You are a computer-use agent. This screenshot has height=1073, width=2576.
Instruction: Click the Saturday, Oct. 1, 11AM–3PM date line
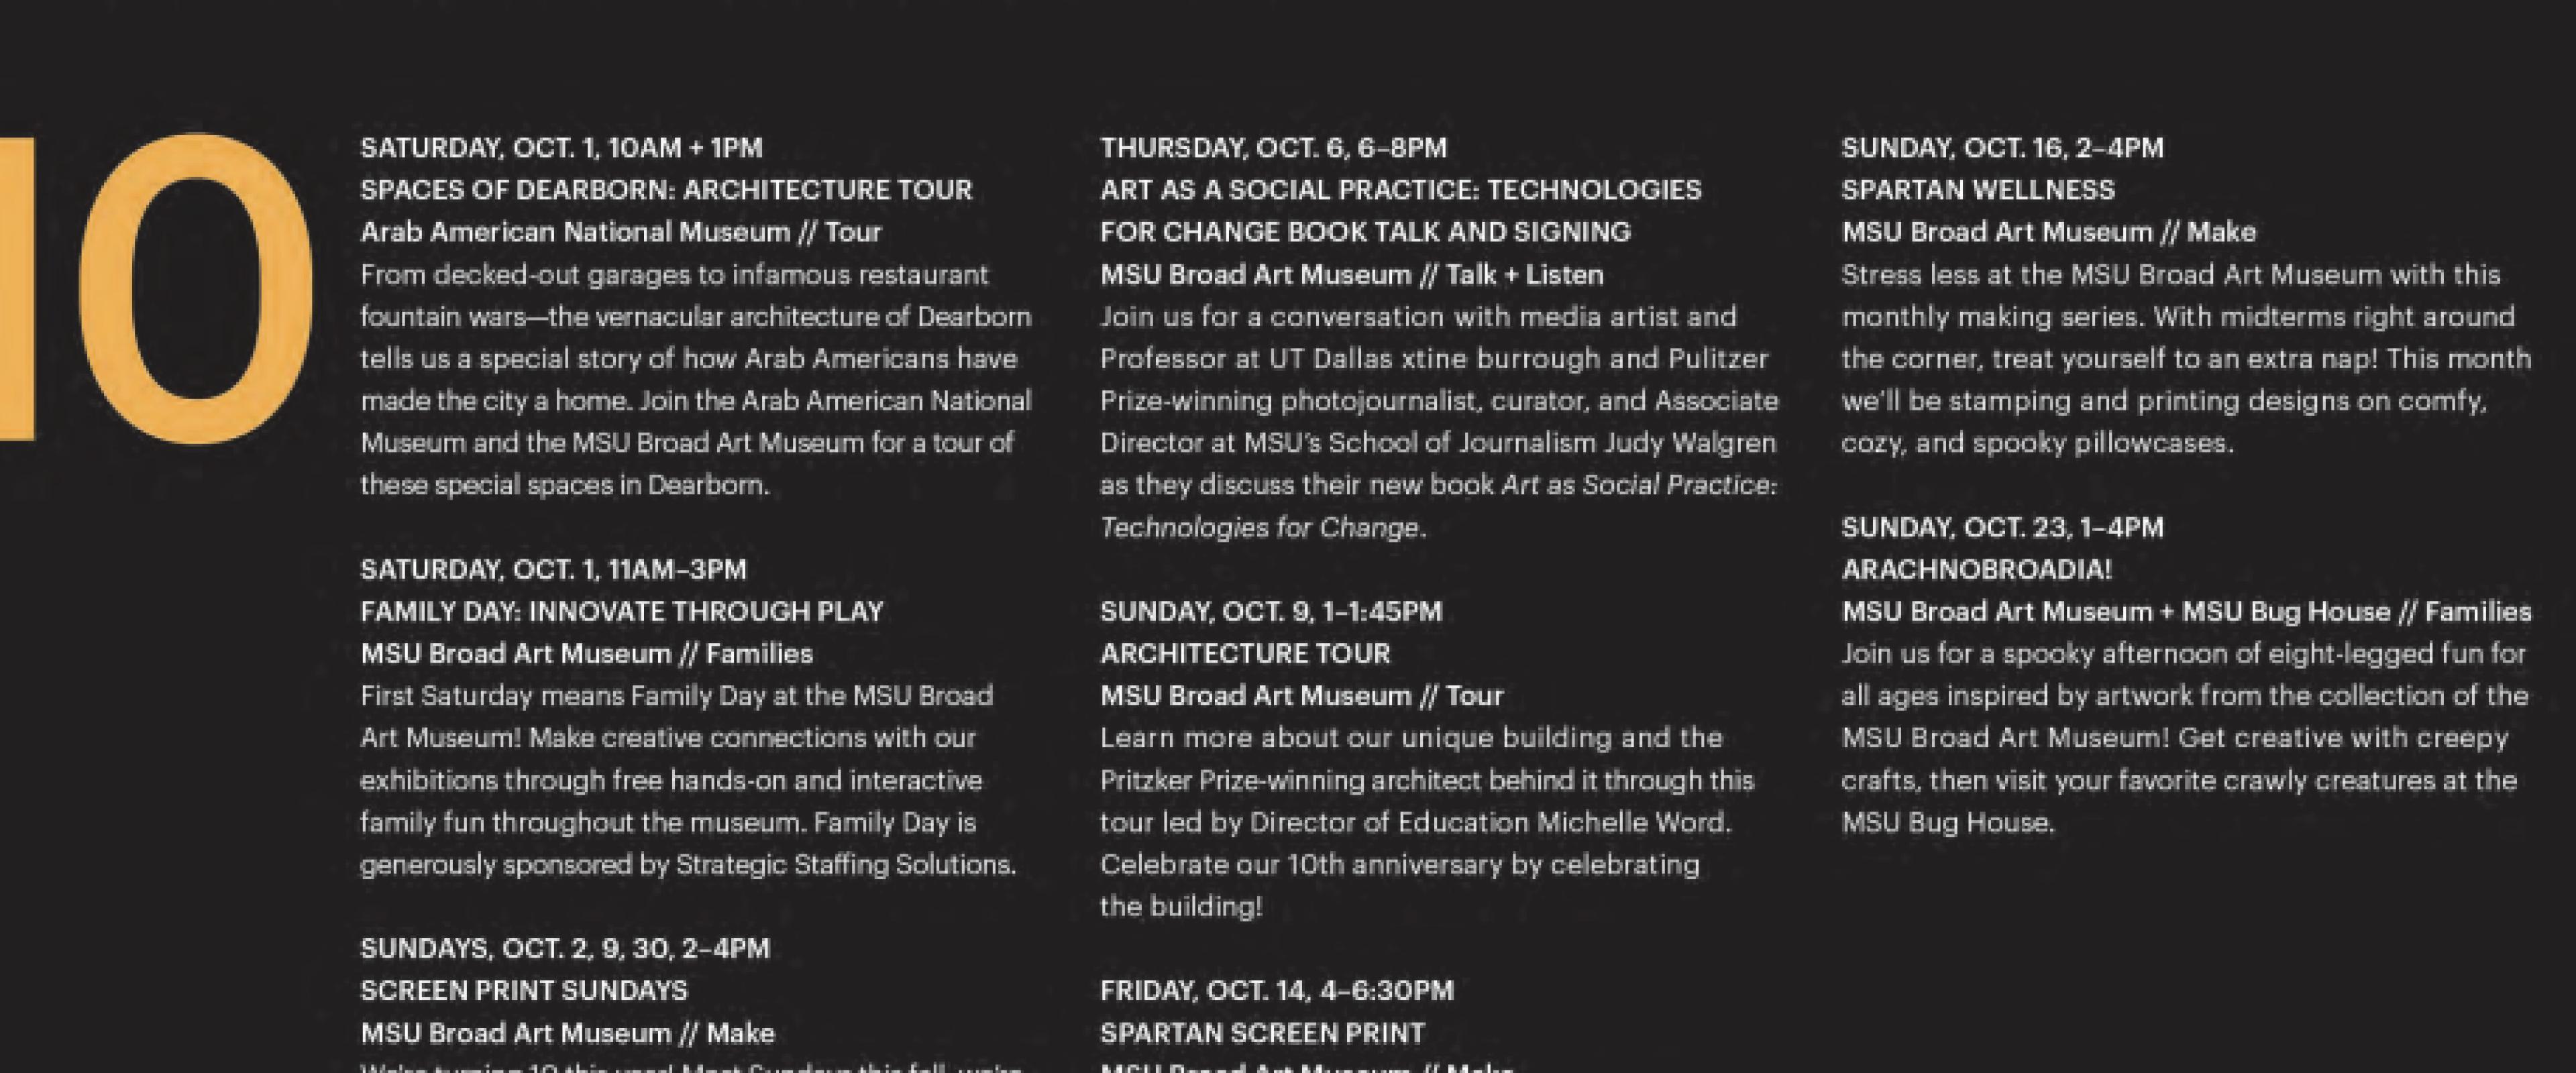[x=553, y=569]
